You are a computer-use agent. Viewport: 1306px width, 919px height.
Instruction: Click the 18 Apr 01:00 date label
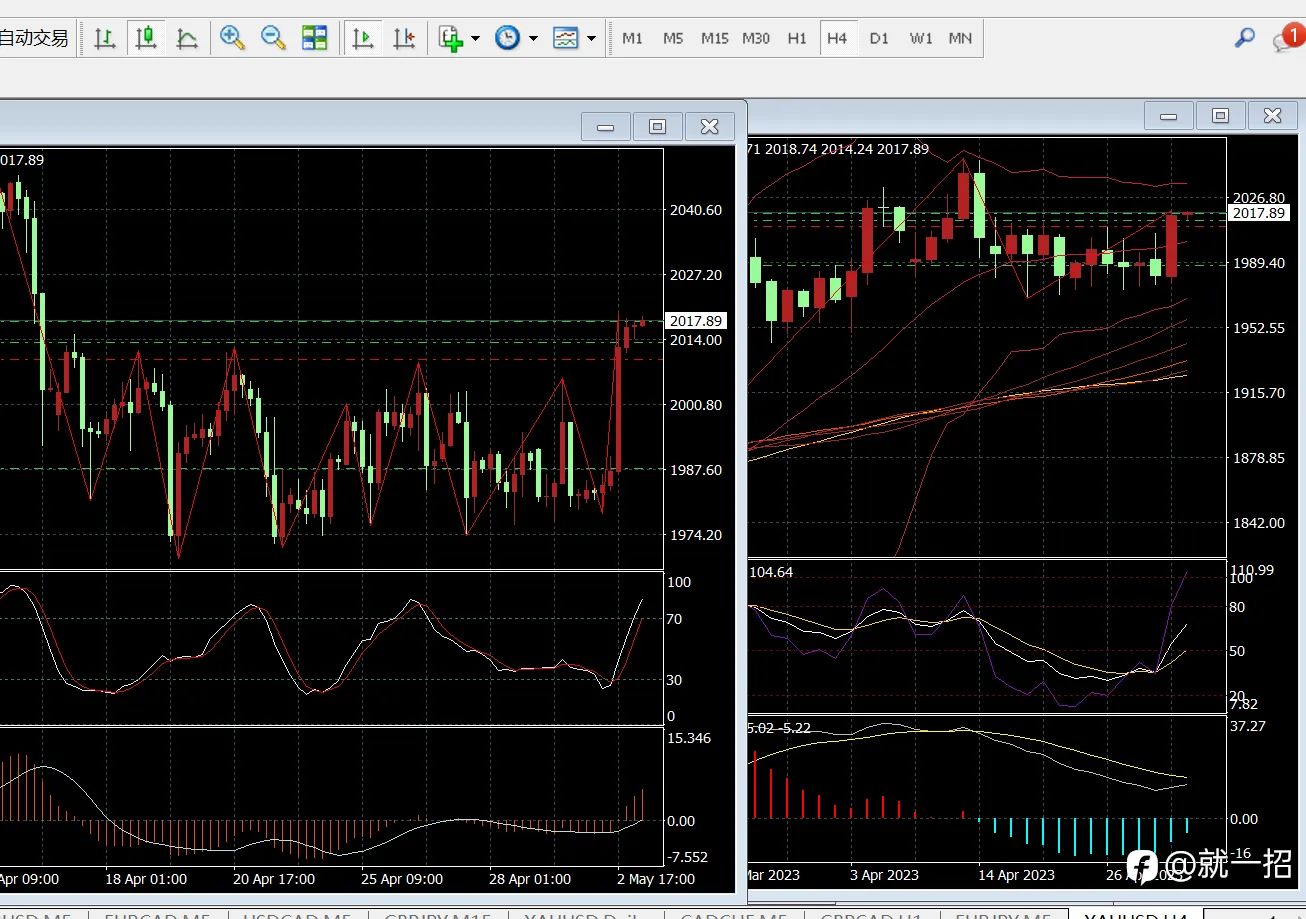click(146, 879)
